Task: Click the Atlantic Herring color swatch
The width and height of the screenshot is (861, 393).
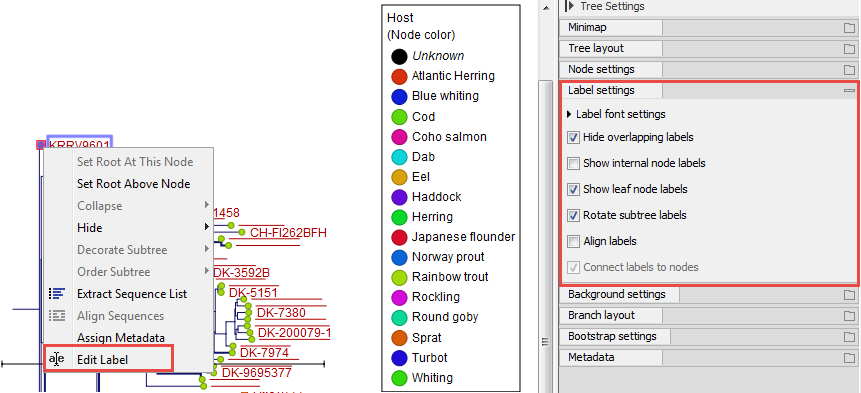Action: (x=399, y=76)
